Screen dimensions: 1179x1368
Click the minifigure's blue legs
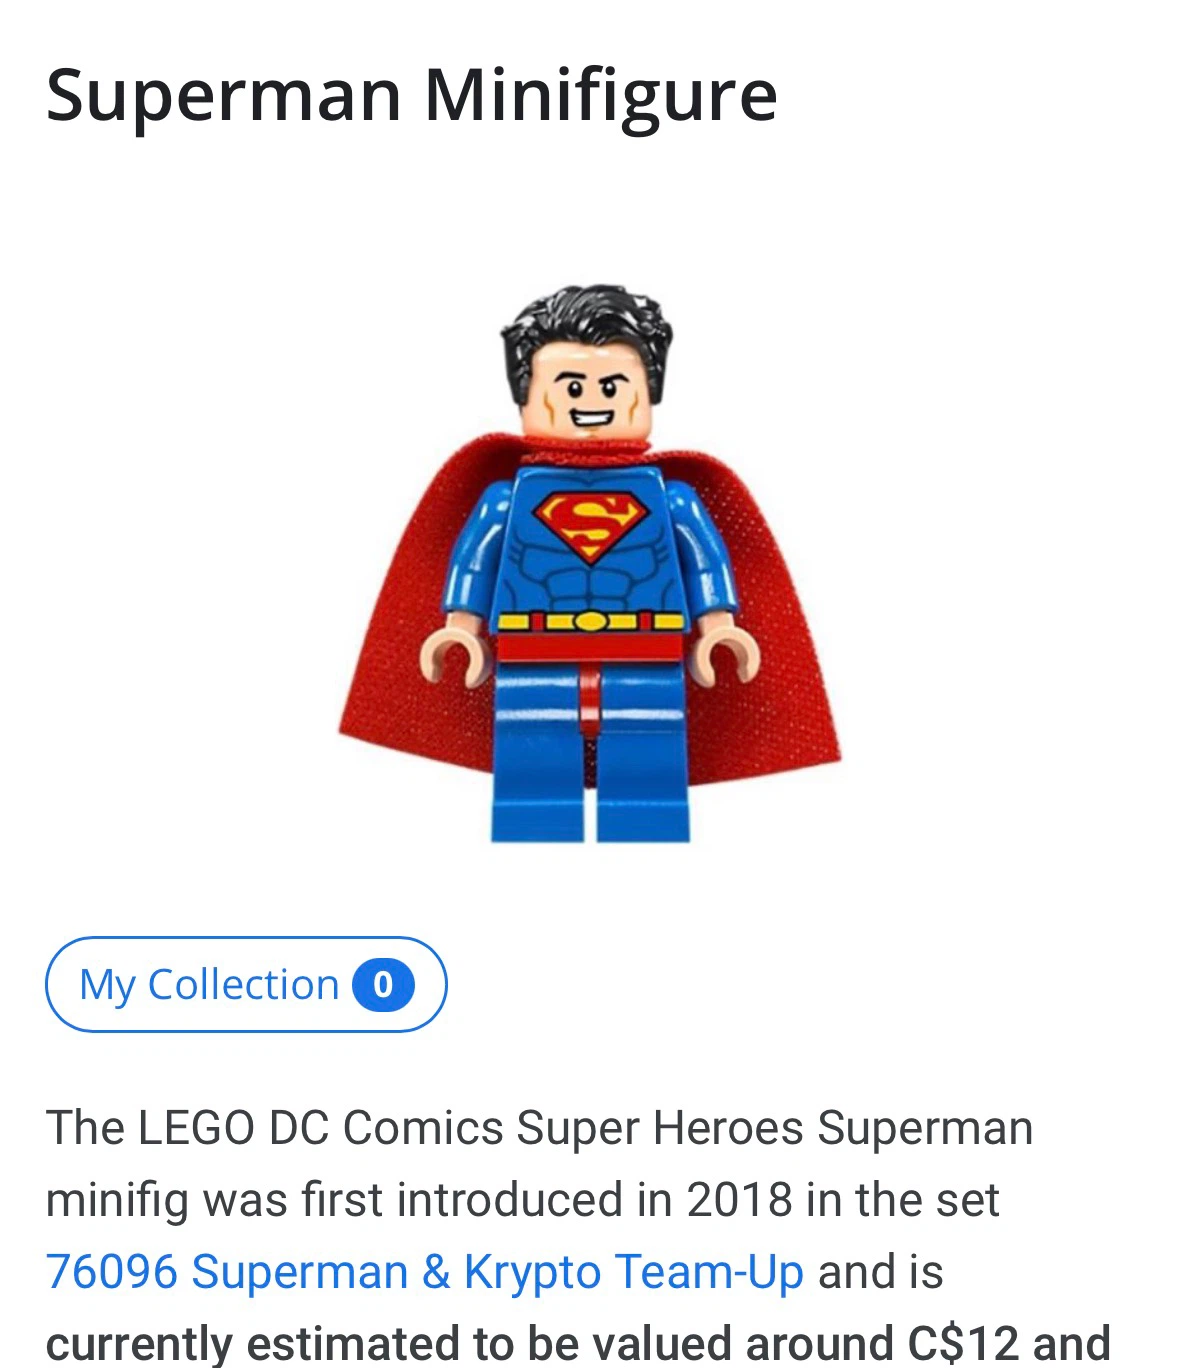pyautogui.click(x=590, y=750)
